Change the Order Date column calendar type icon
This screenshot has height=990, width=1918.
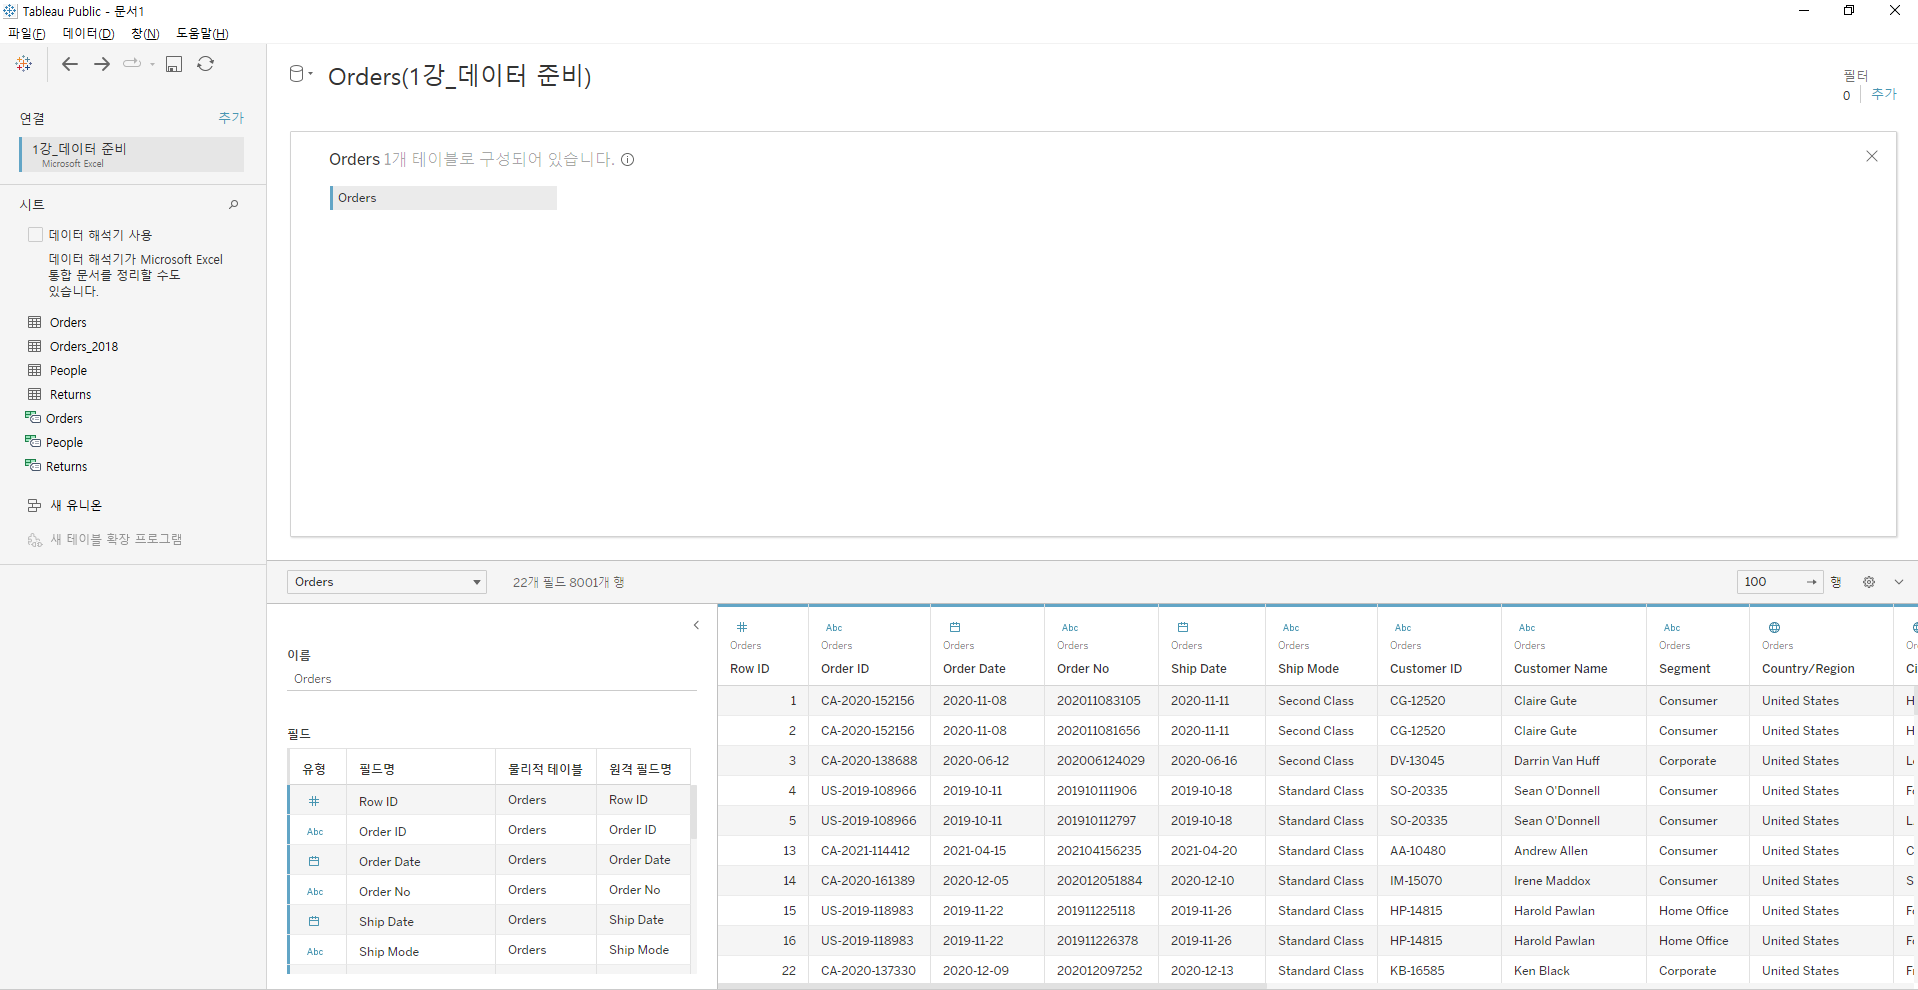(955, 628)
